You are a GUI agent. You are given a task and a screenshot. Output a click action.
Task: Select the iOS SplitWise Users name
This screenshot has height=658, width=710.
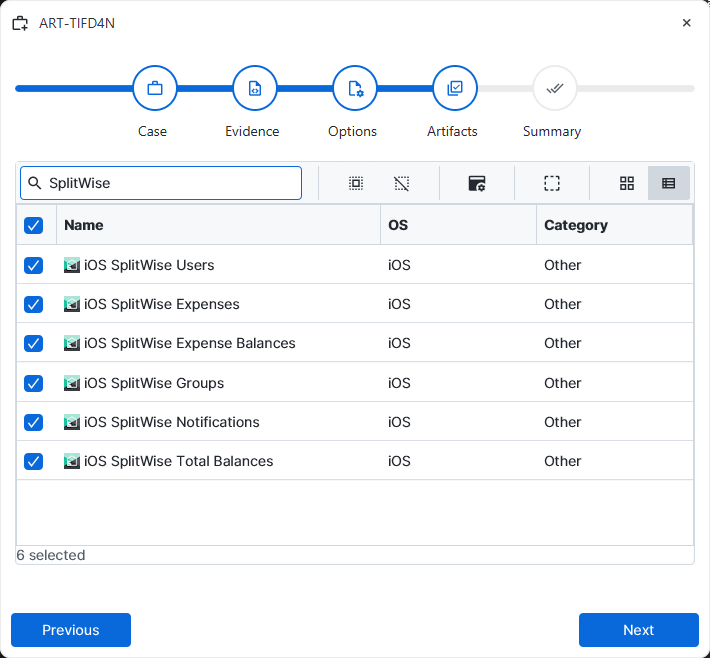click(149, 265)
